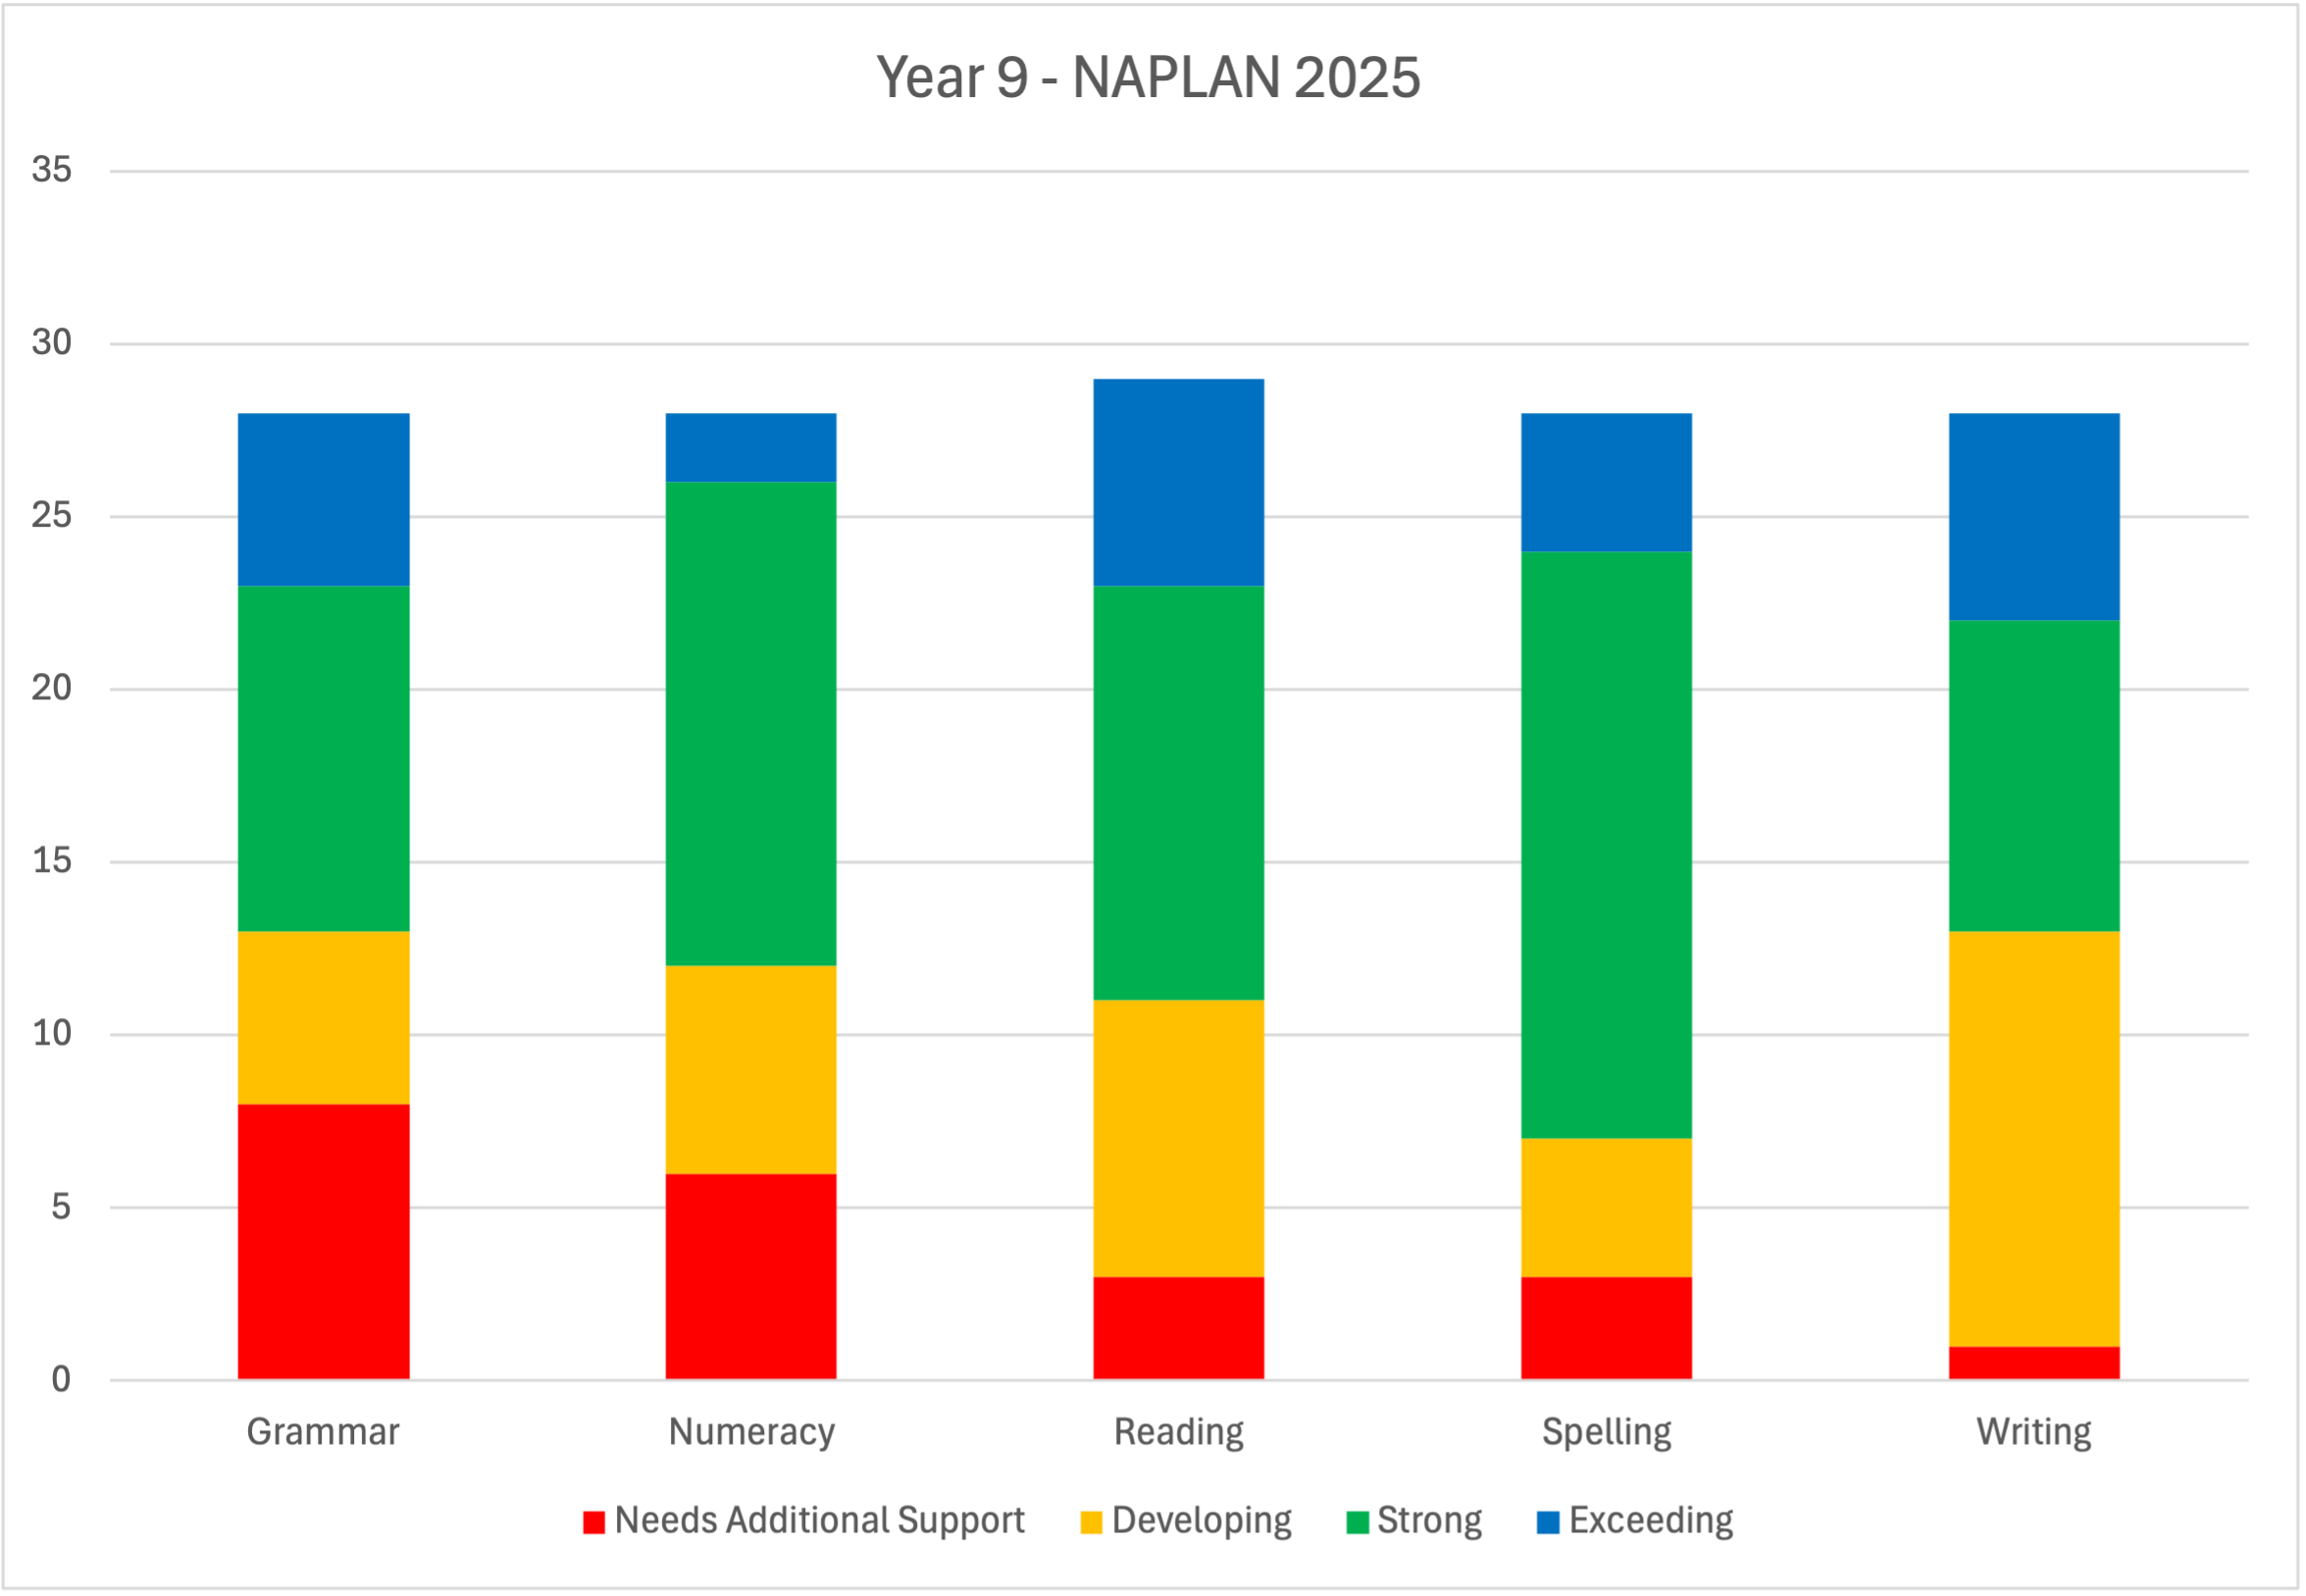Select the green Strong segment of Spelling bar
The width and height of the screenshot is (2306, 1596).
coord(1606,844)
